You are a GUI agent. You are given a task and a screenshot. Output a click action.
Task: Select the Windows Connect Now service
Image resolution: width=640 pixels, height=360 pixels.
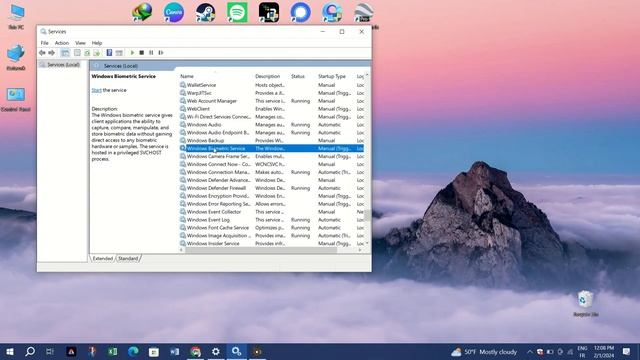coord(271,164)
